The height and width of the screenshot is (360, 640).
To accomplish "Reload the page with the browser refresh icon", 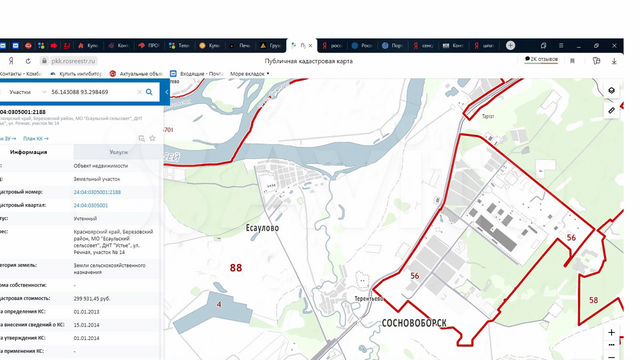I will pos(28,61).
